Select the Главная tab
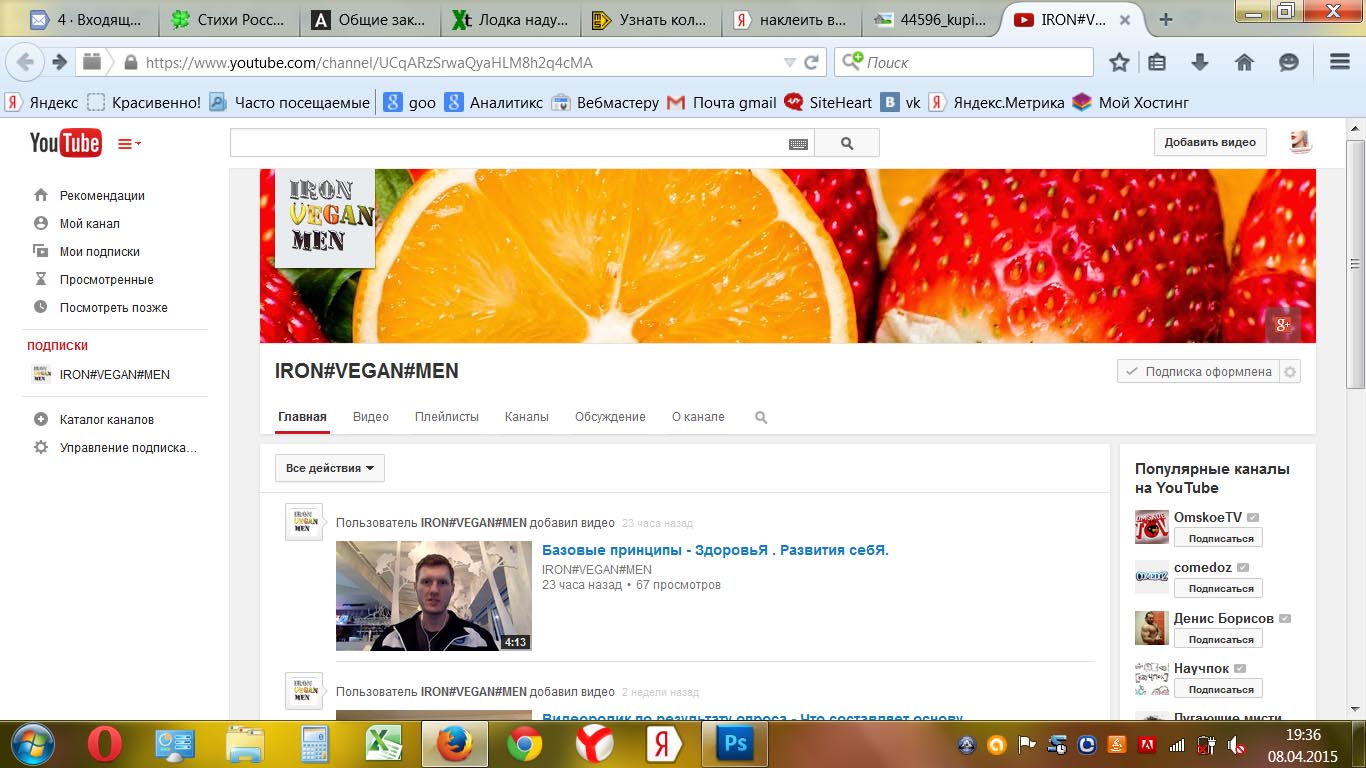This screenshot has width=1366, height=768. click(302, 417)
